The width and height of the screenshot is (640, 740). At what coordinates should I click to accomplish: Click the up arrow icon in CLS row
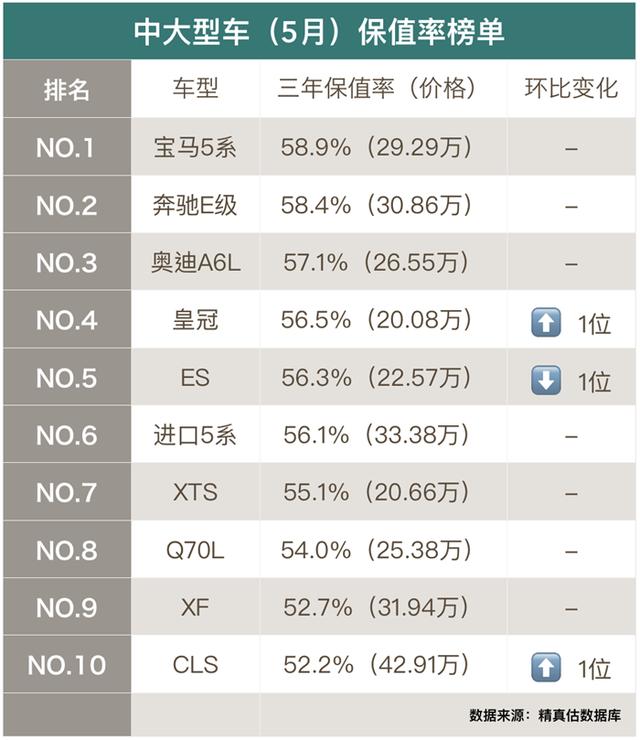point(546,667)
